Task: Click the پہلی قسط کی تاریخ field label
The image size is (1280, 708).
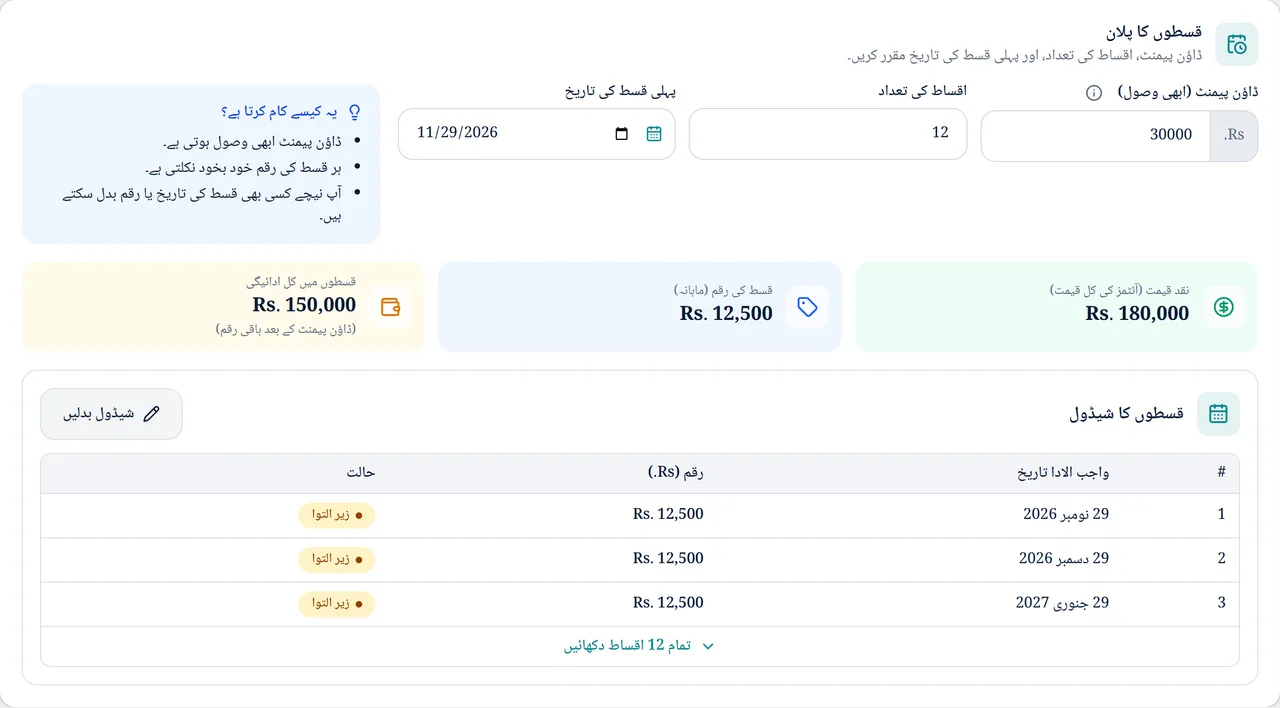Action: click(x=621, y=91)
